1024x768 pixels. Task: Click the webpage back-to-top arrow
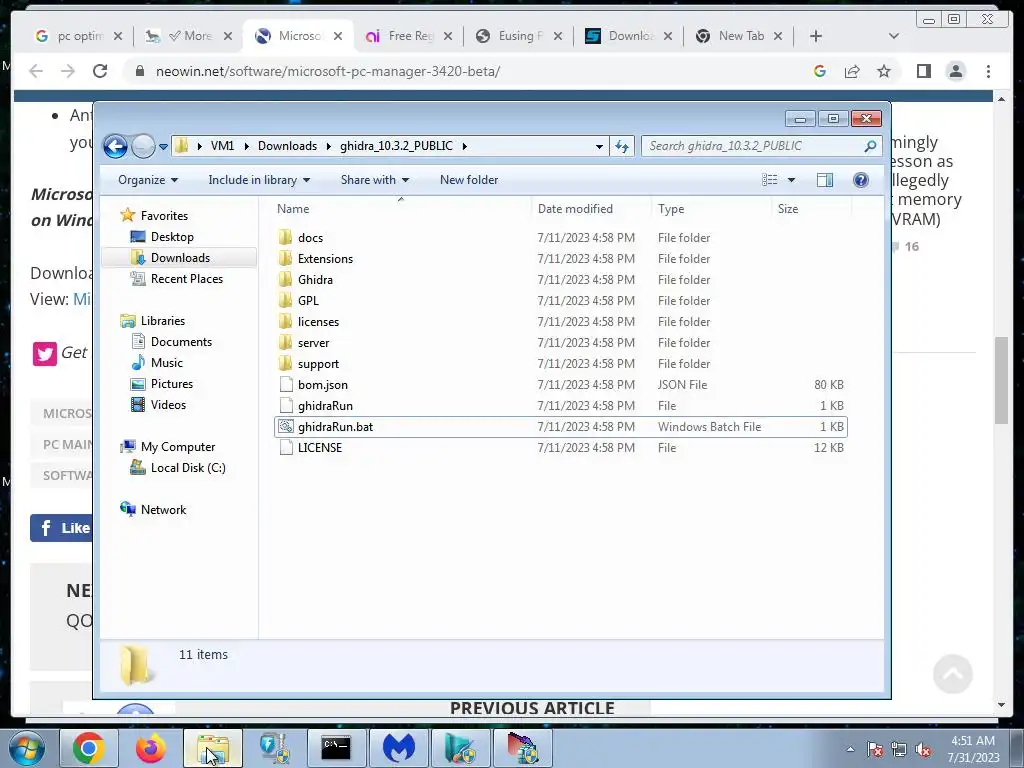pyautogui.click(x=953, y=674)
